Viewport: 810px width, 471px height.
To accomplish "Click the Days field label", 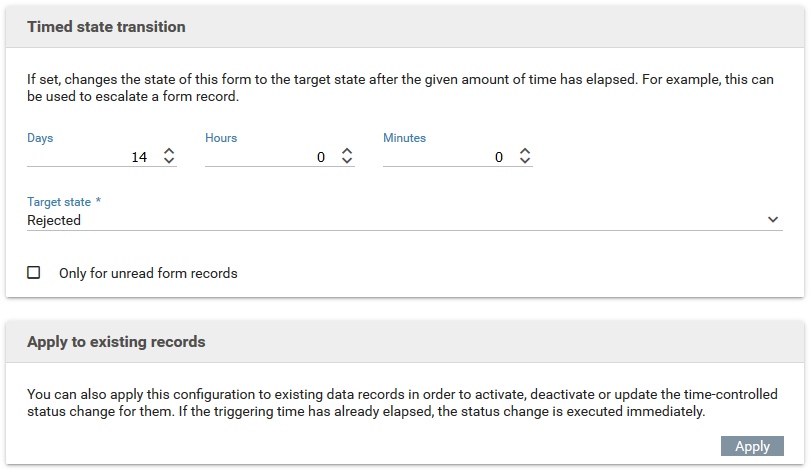I will [x=40, y=138].
